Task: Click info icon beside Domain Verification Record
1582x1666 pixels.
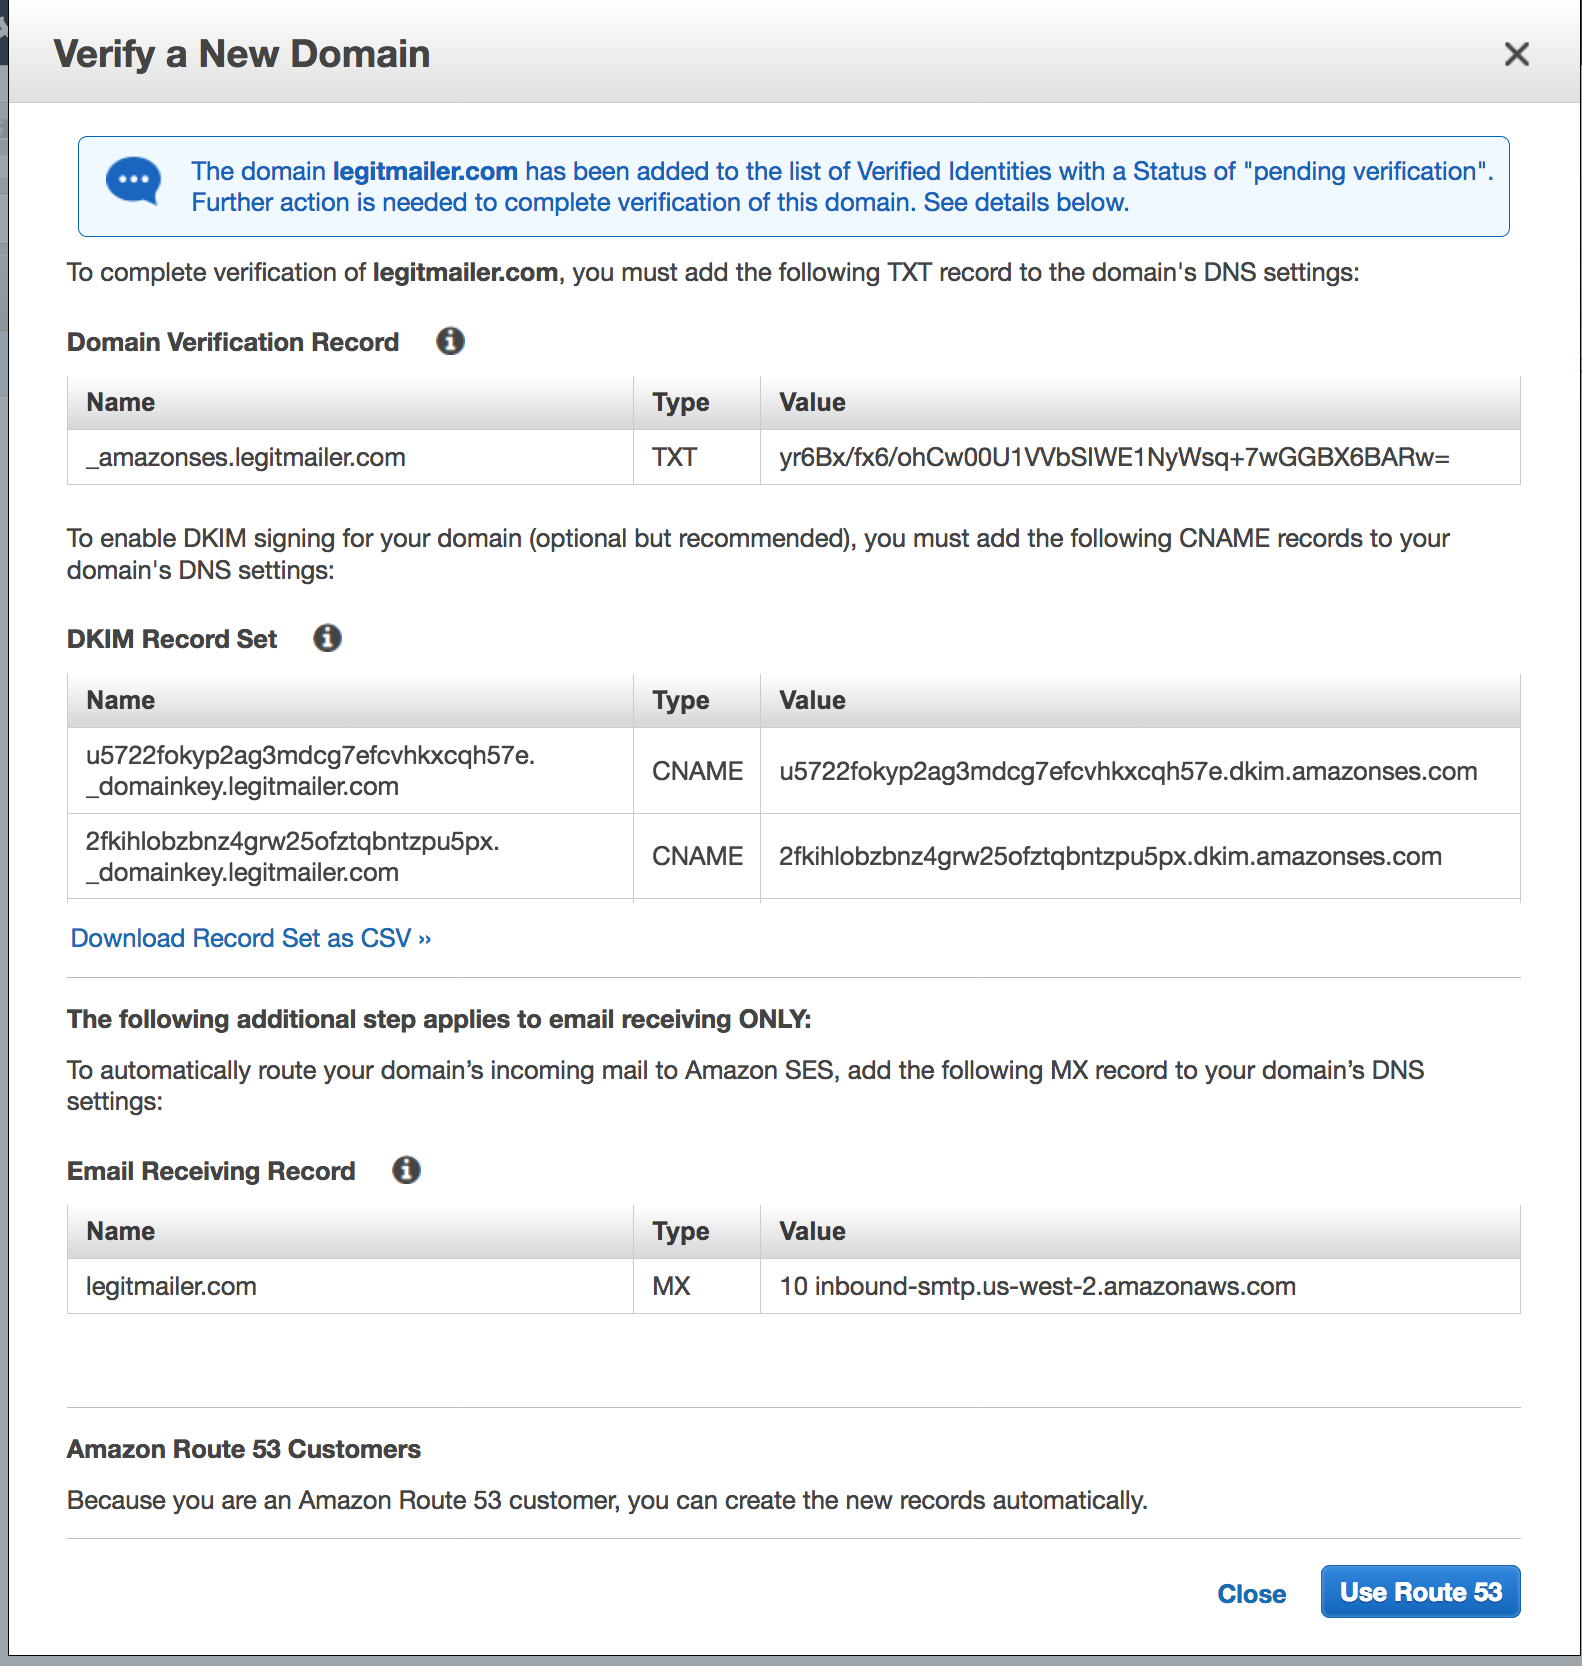Action: pos(450,341)
